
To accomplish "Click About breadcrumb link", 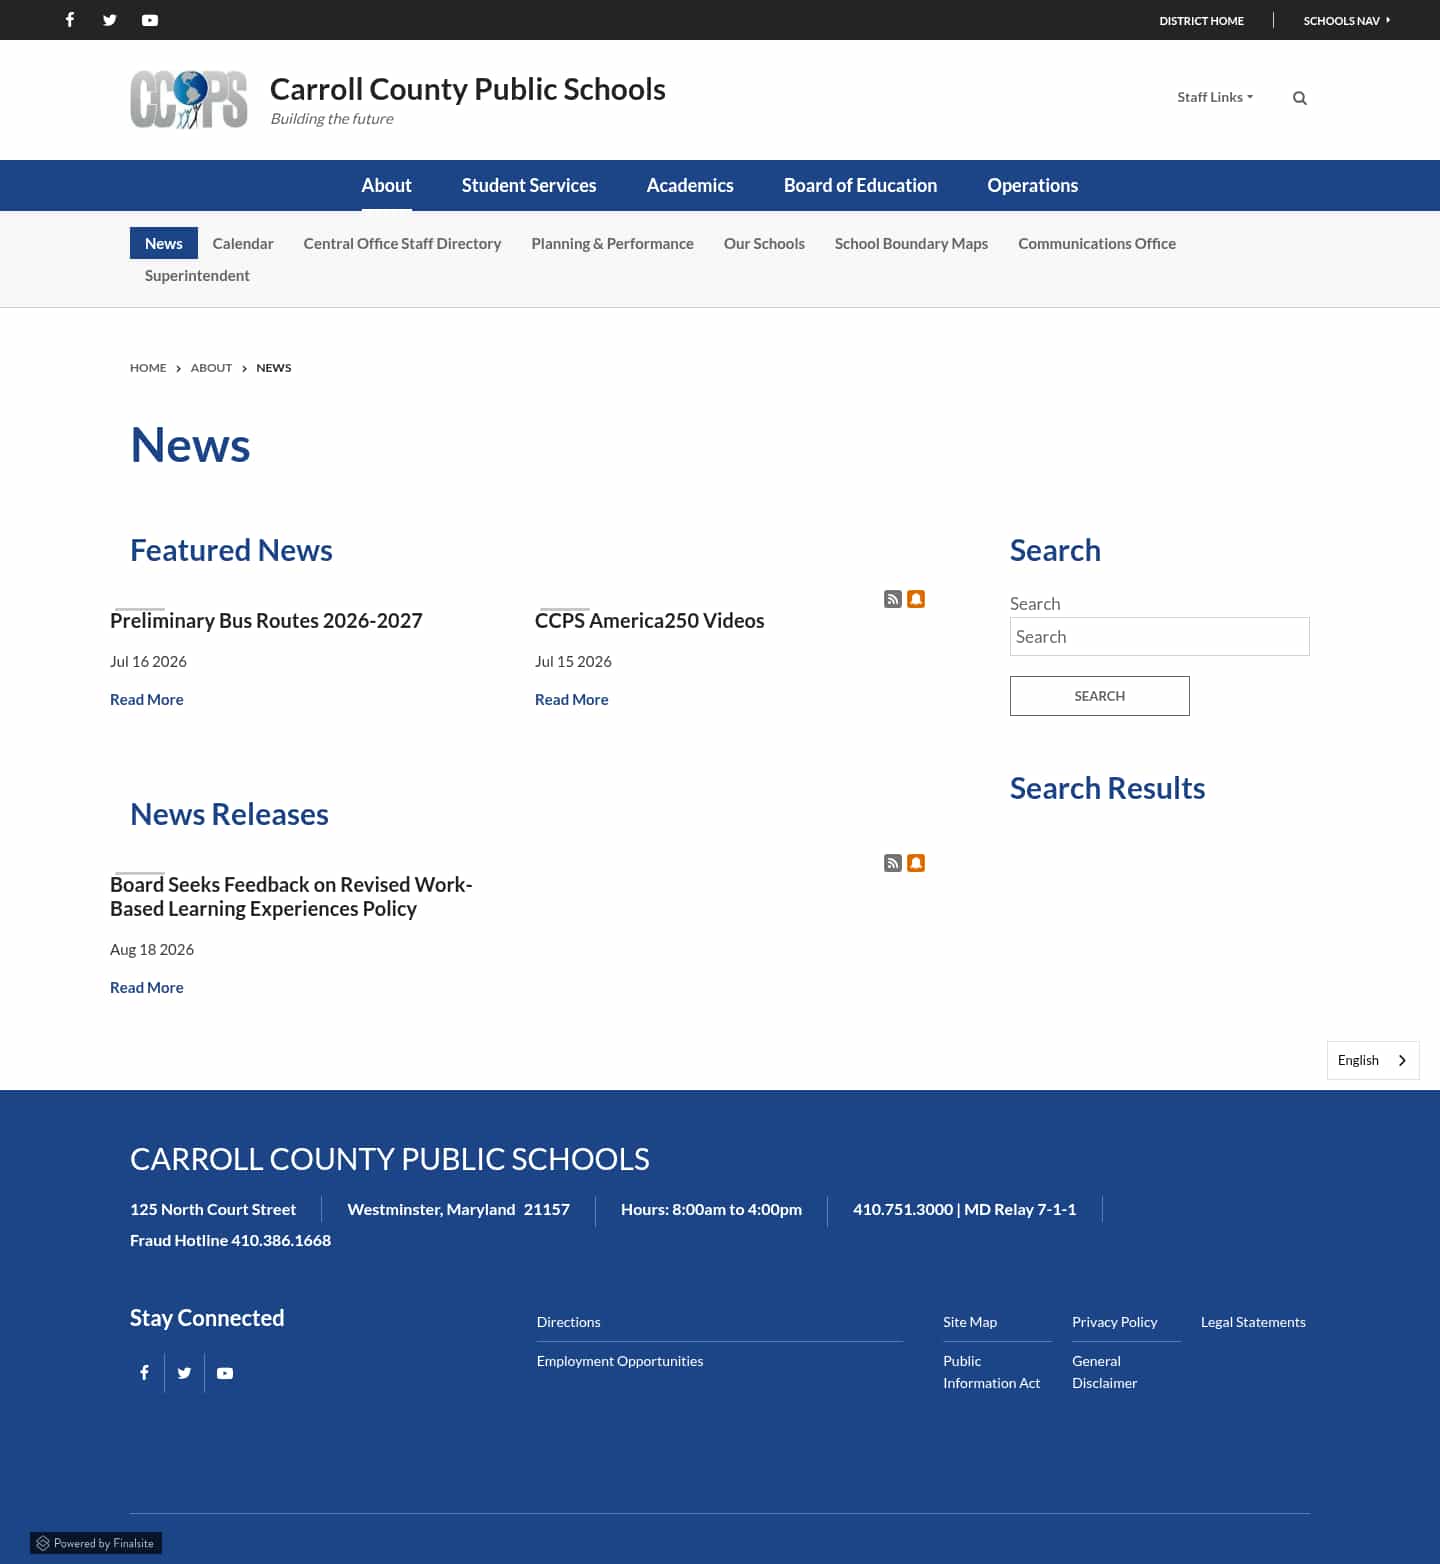I will [x=211, y=368].
